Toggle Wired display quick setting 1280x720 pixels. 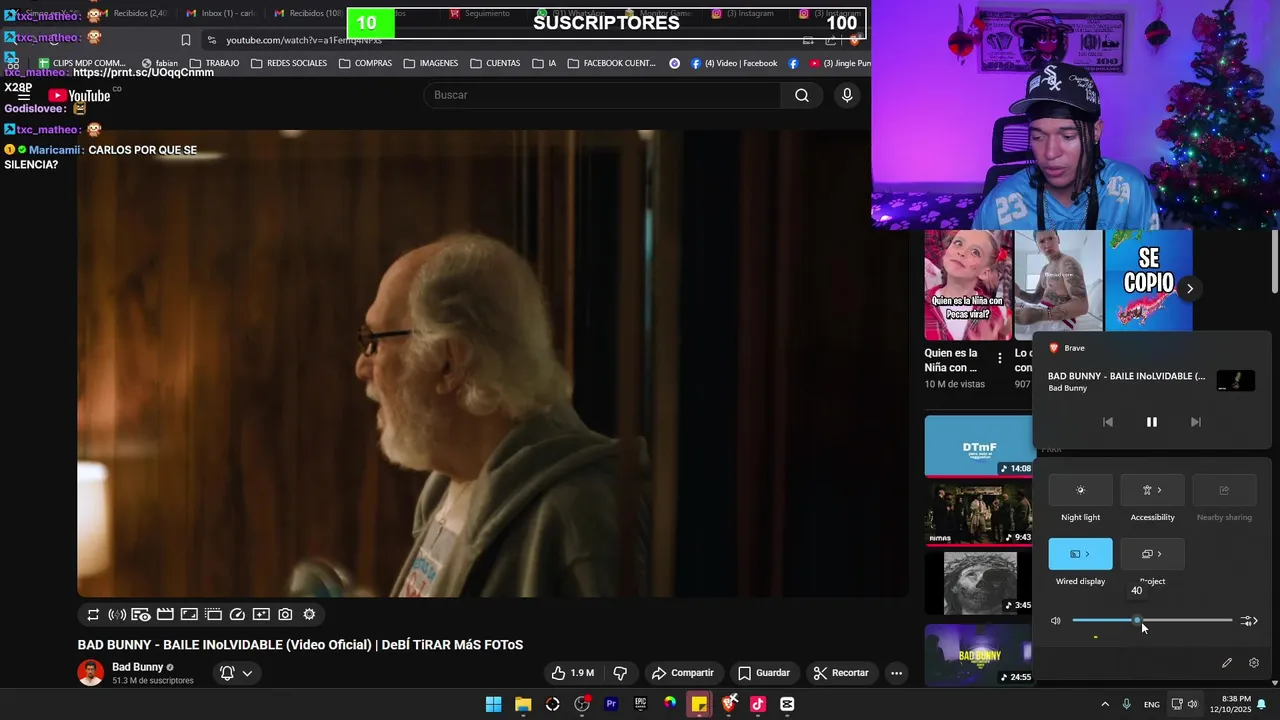(x=1080, y=554)
